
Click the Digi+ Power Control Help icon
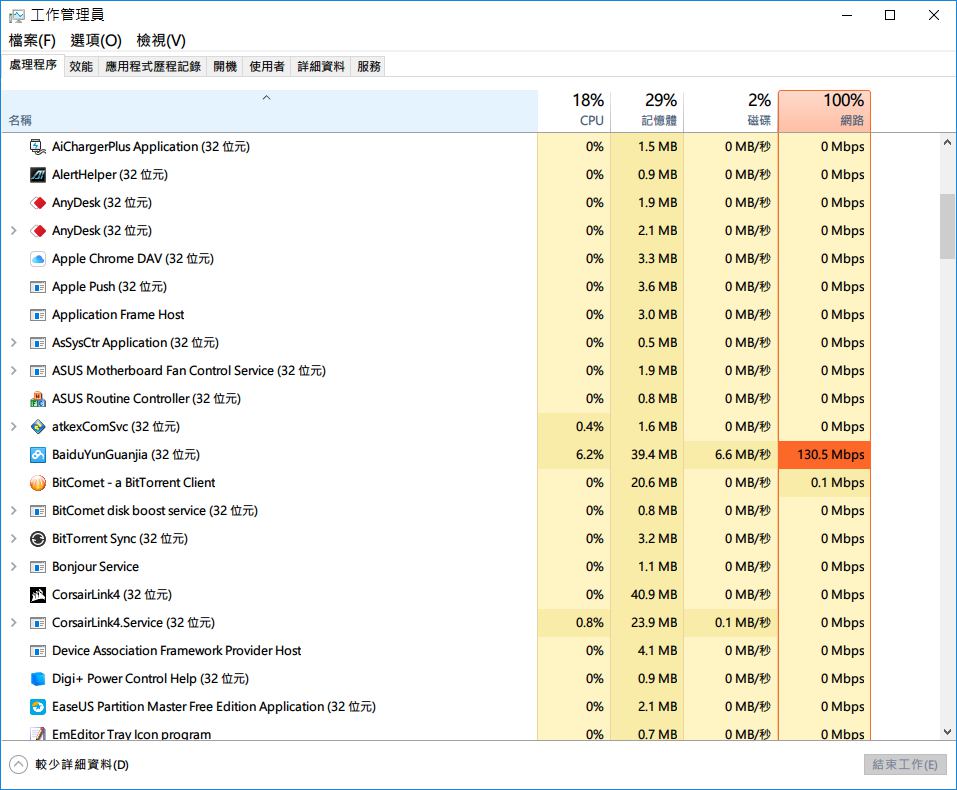coord(38,679)
